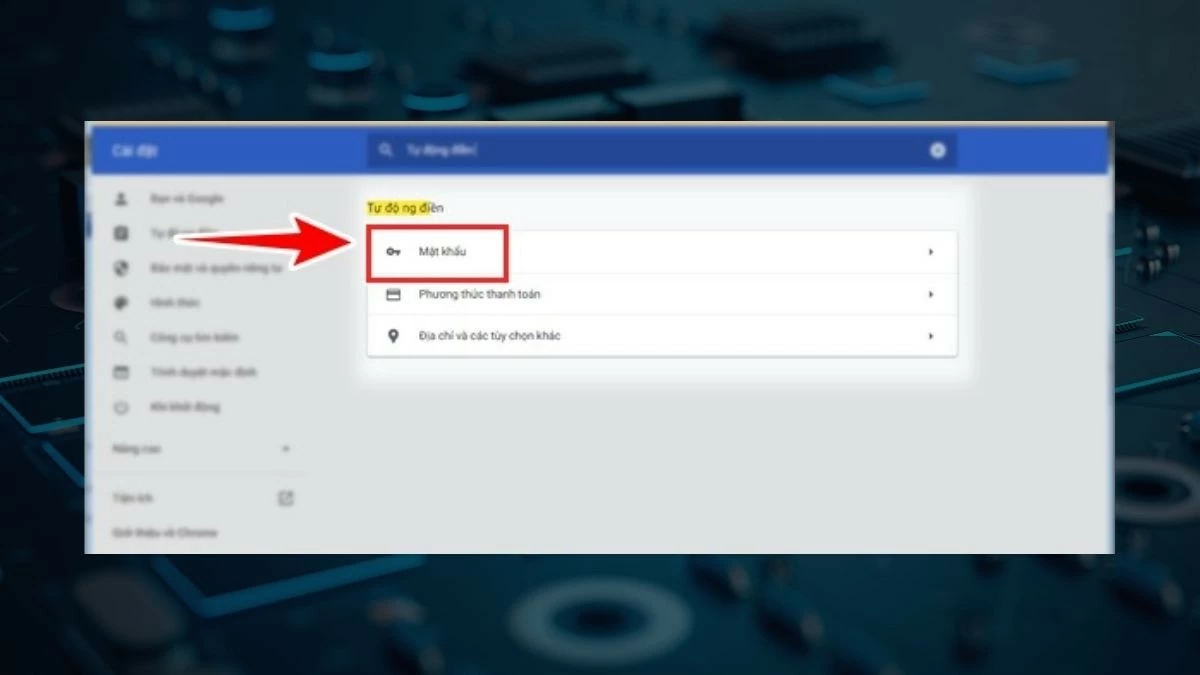This screenshot has width=1200, height=675.
Task: Select the paint palette icon for Hình thức
Action: click(x=122, y=302)
